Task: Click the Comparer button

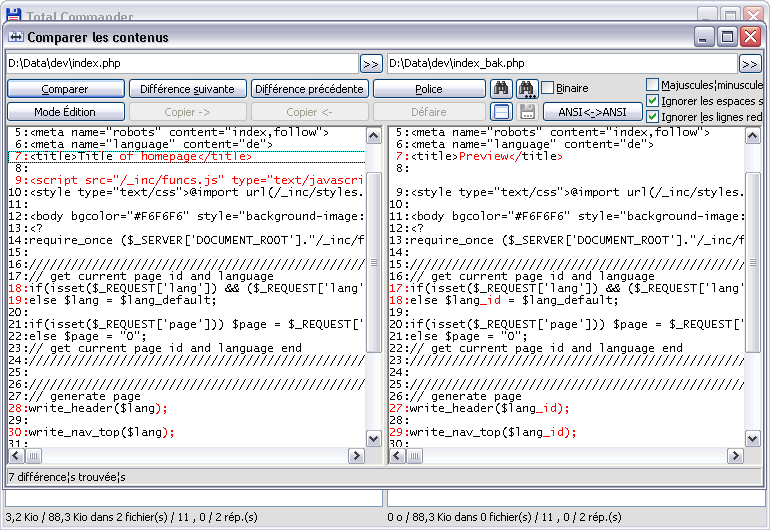Action: 66,89
